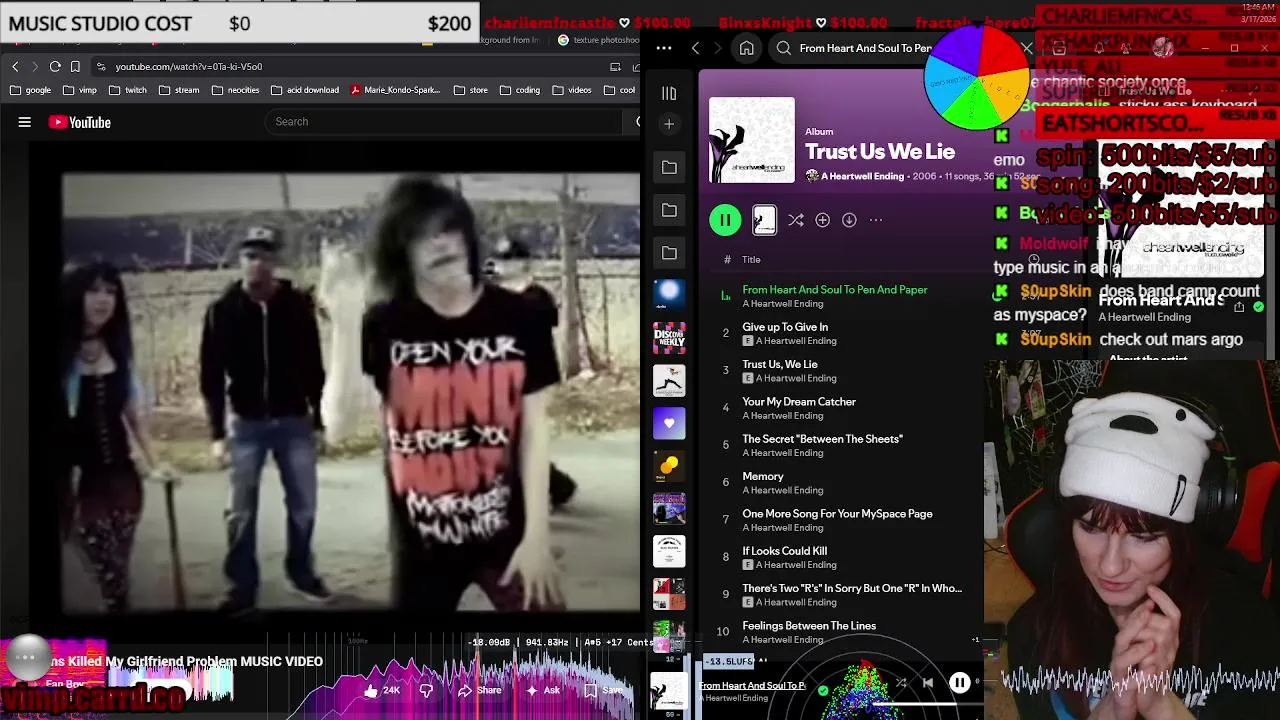Screen dimensions: 1280x720
Task: Open the third playlist folder in the Spotify sidebar
Action: point(669,254)
